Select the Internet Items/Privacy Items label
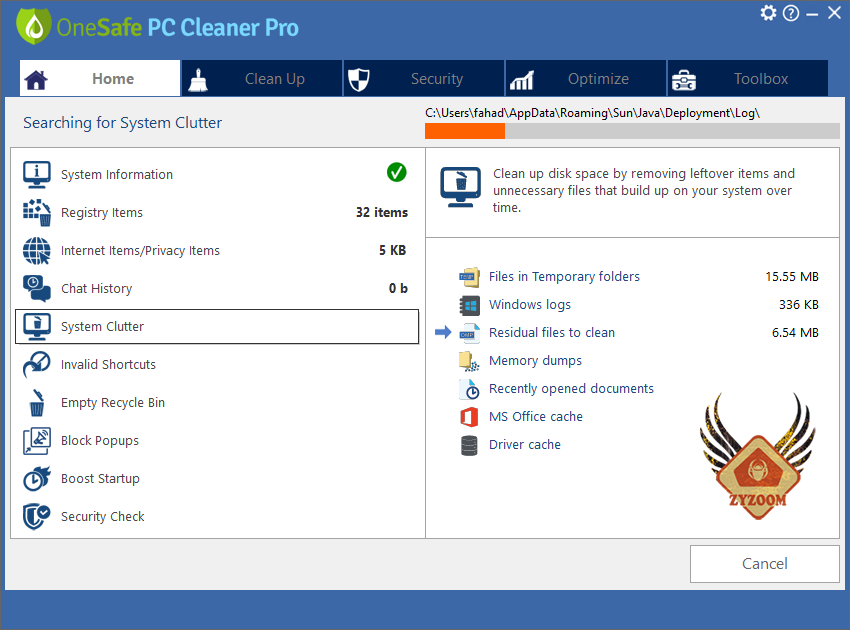The image size is (850, 630). (140, 250)
